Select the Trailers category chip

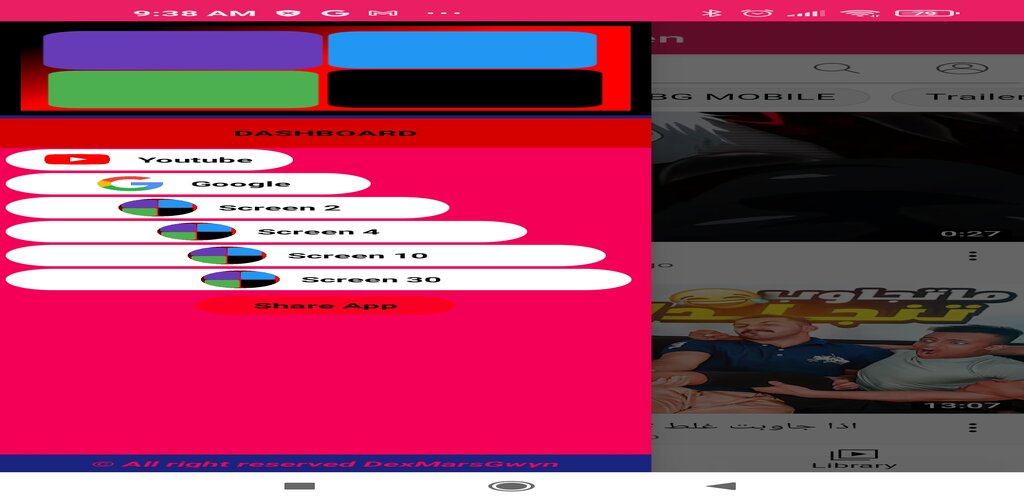[958, 97]
